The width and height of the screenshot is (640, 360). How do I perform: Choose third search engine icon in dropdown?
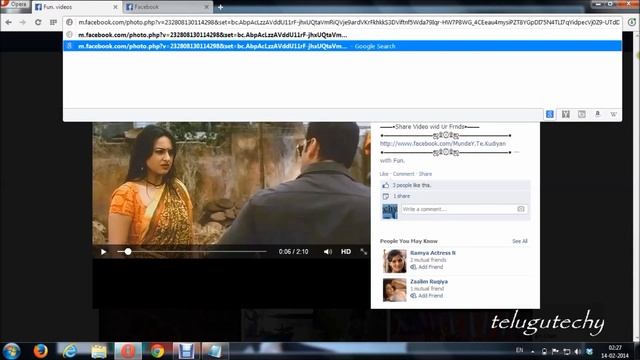coord(582,114)
